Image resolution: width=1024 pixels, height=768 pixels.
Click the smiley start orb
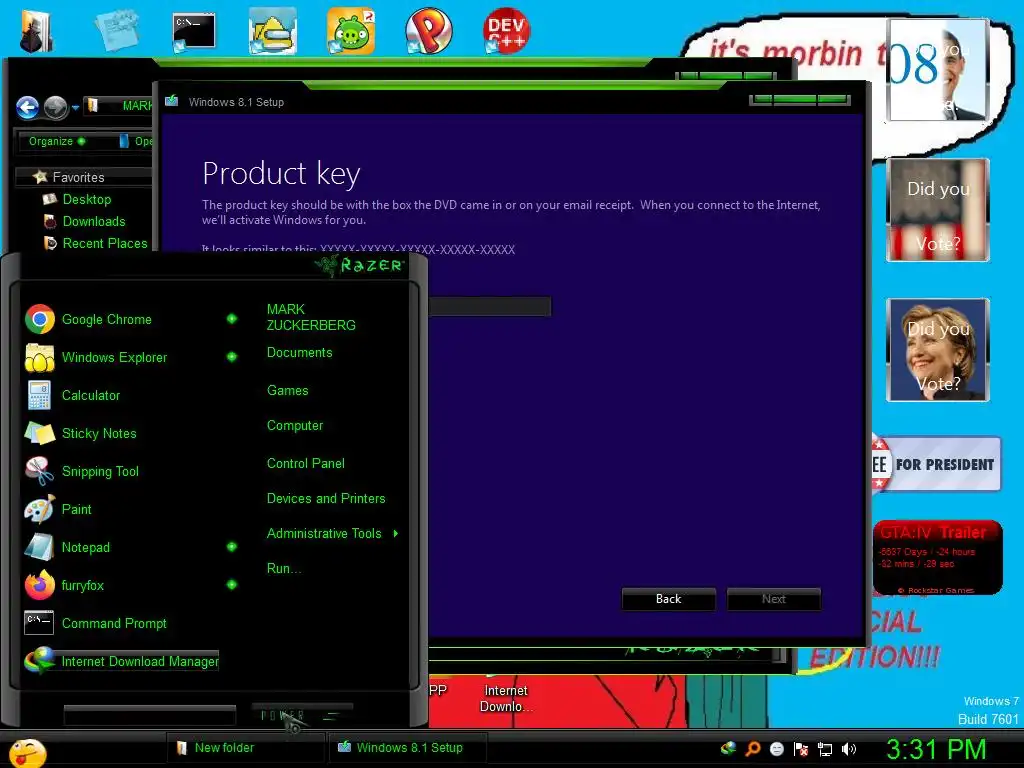[27, 753]
